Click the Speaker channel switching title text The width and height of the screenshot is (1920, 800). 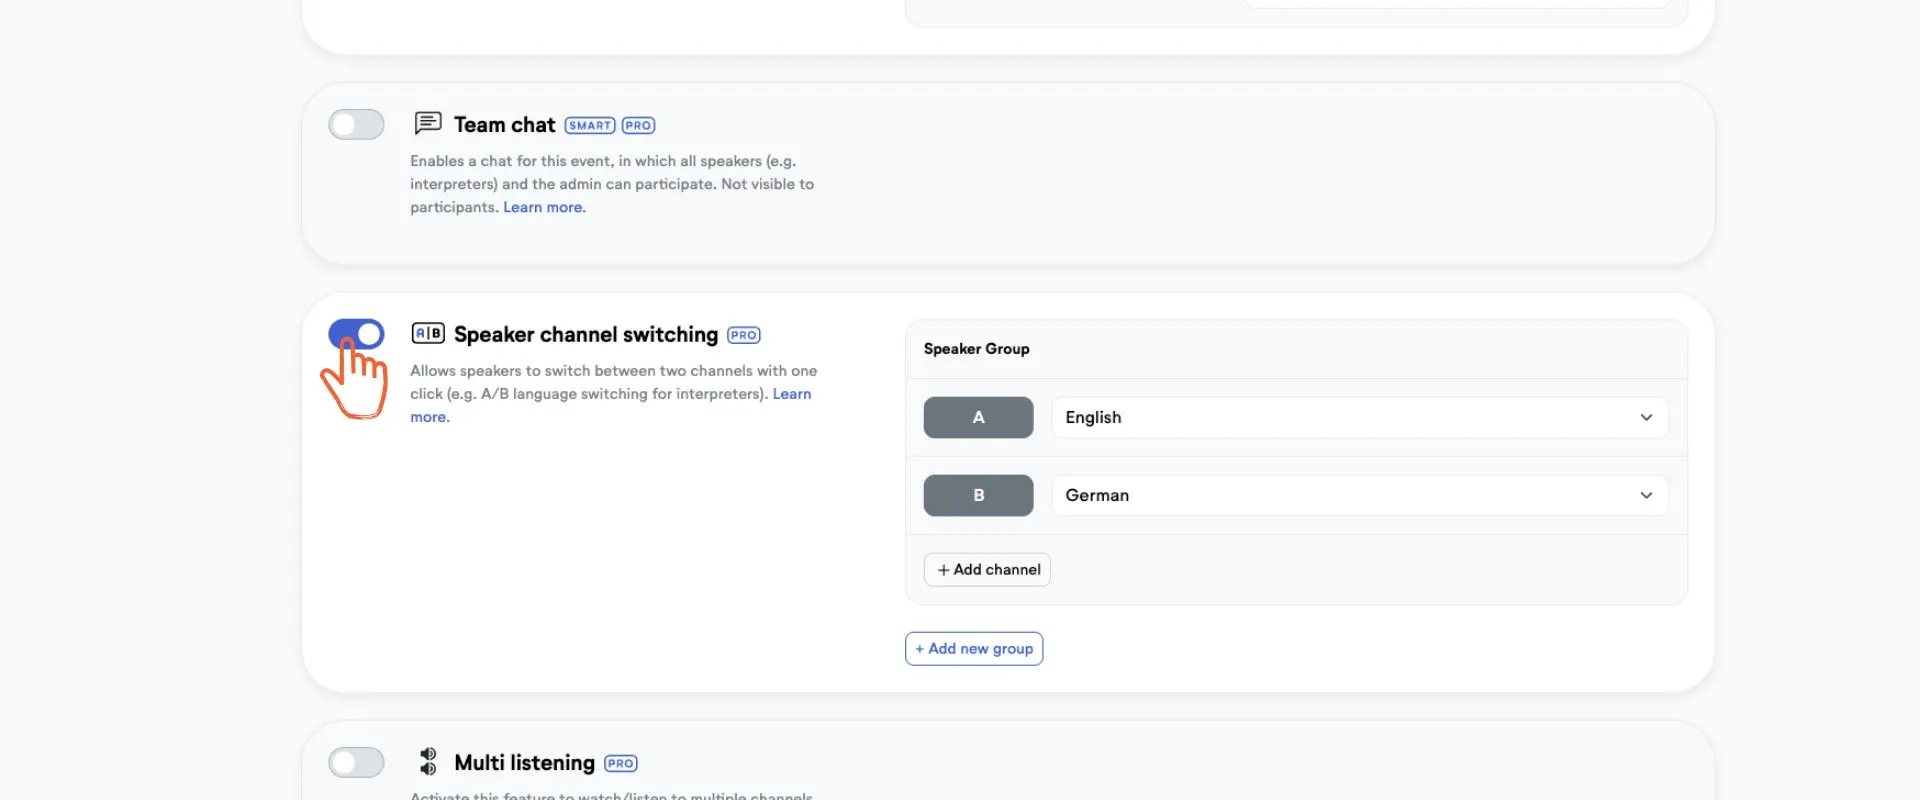click(586, 335)
